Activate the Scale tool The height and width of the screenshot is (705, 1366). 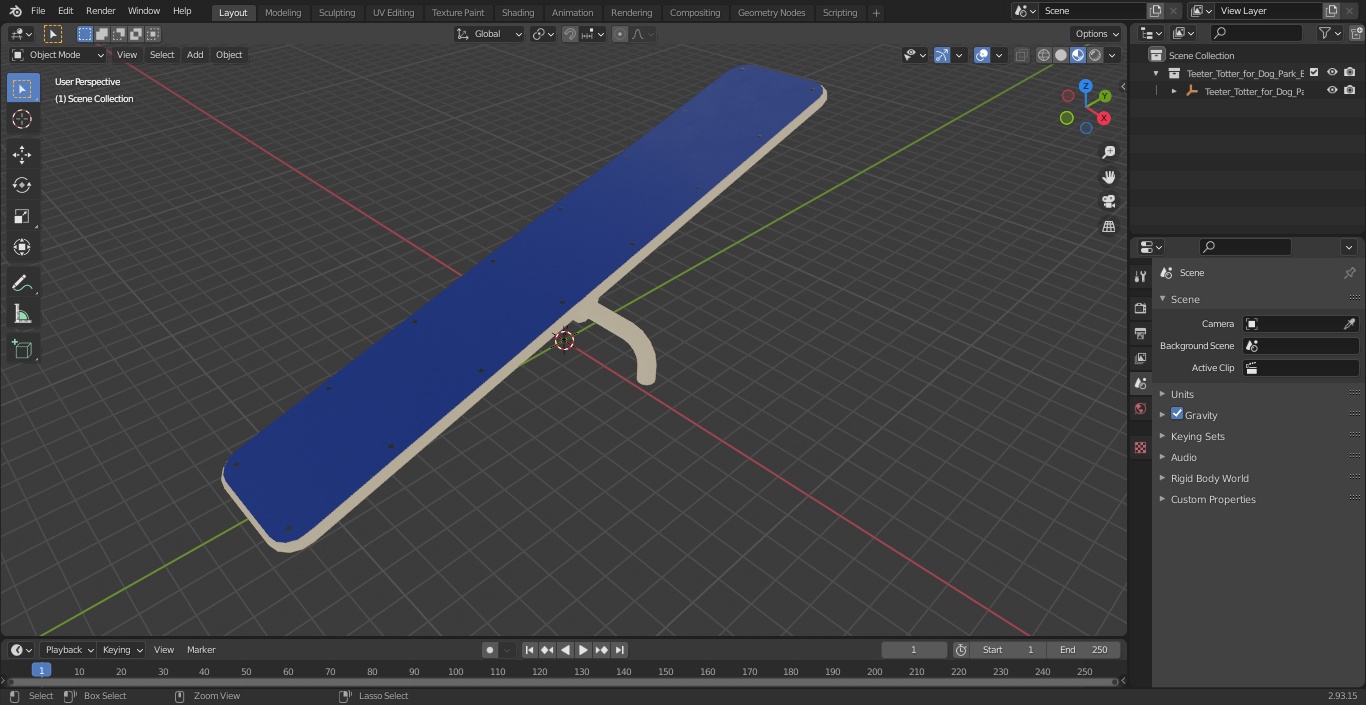coord(22,216)
